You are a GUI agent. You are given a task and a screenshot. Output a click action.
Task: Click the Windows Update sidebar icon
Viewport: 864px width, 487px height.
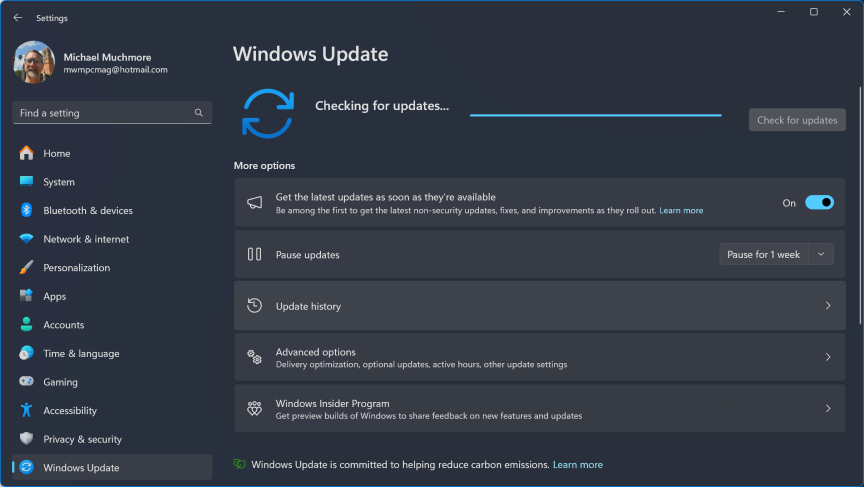pos(26,467)
